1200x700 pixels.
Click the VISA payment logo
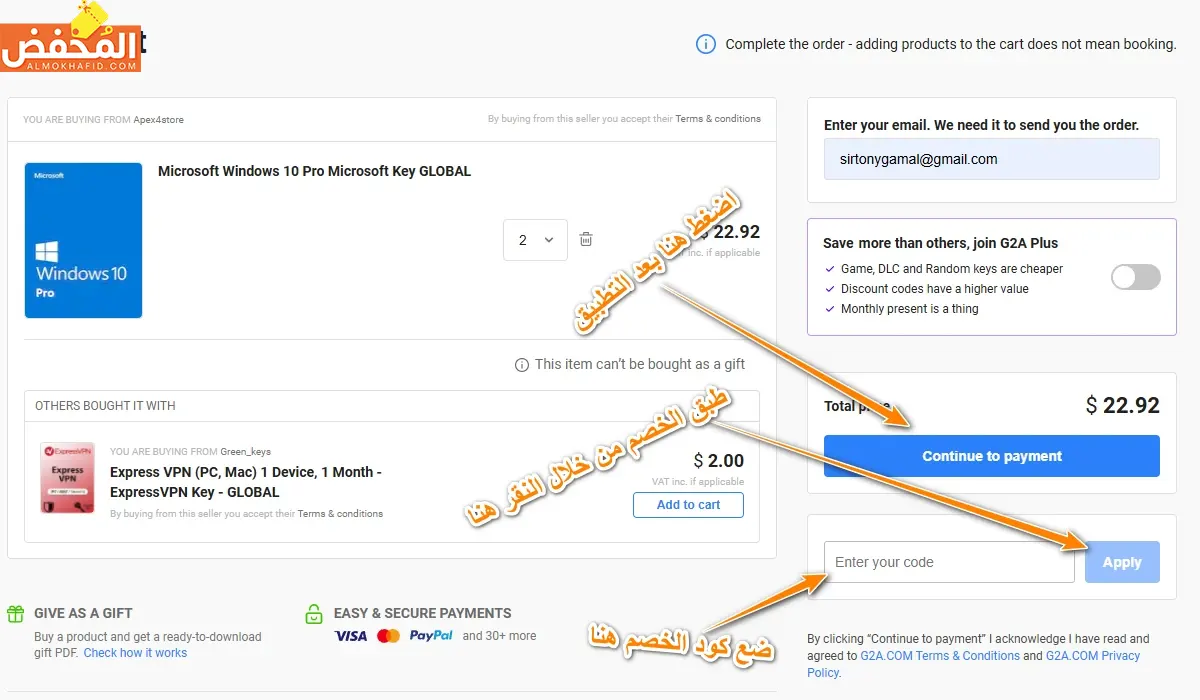pyautogui.click(x=350, y=636)
